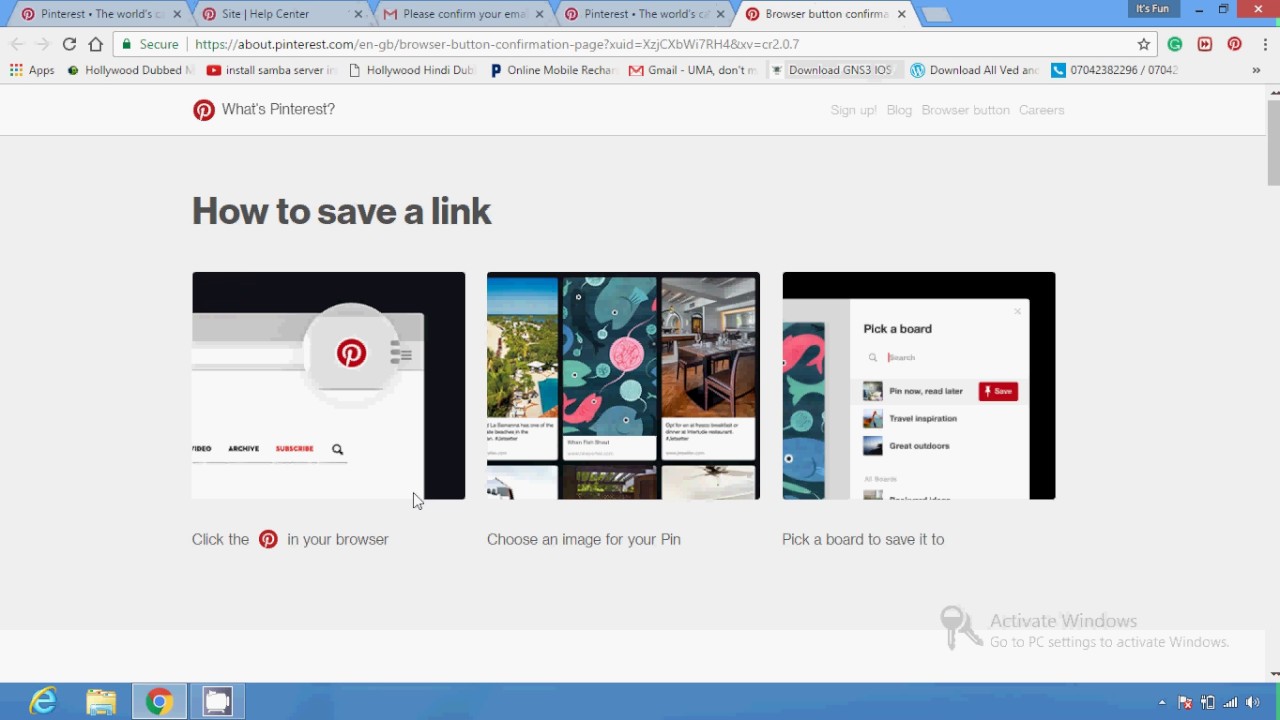Open the 07042382296 bookmark
This screenshot has height=720, width=1280.
click(x=1115, y=70)
